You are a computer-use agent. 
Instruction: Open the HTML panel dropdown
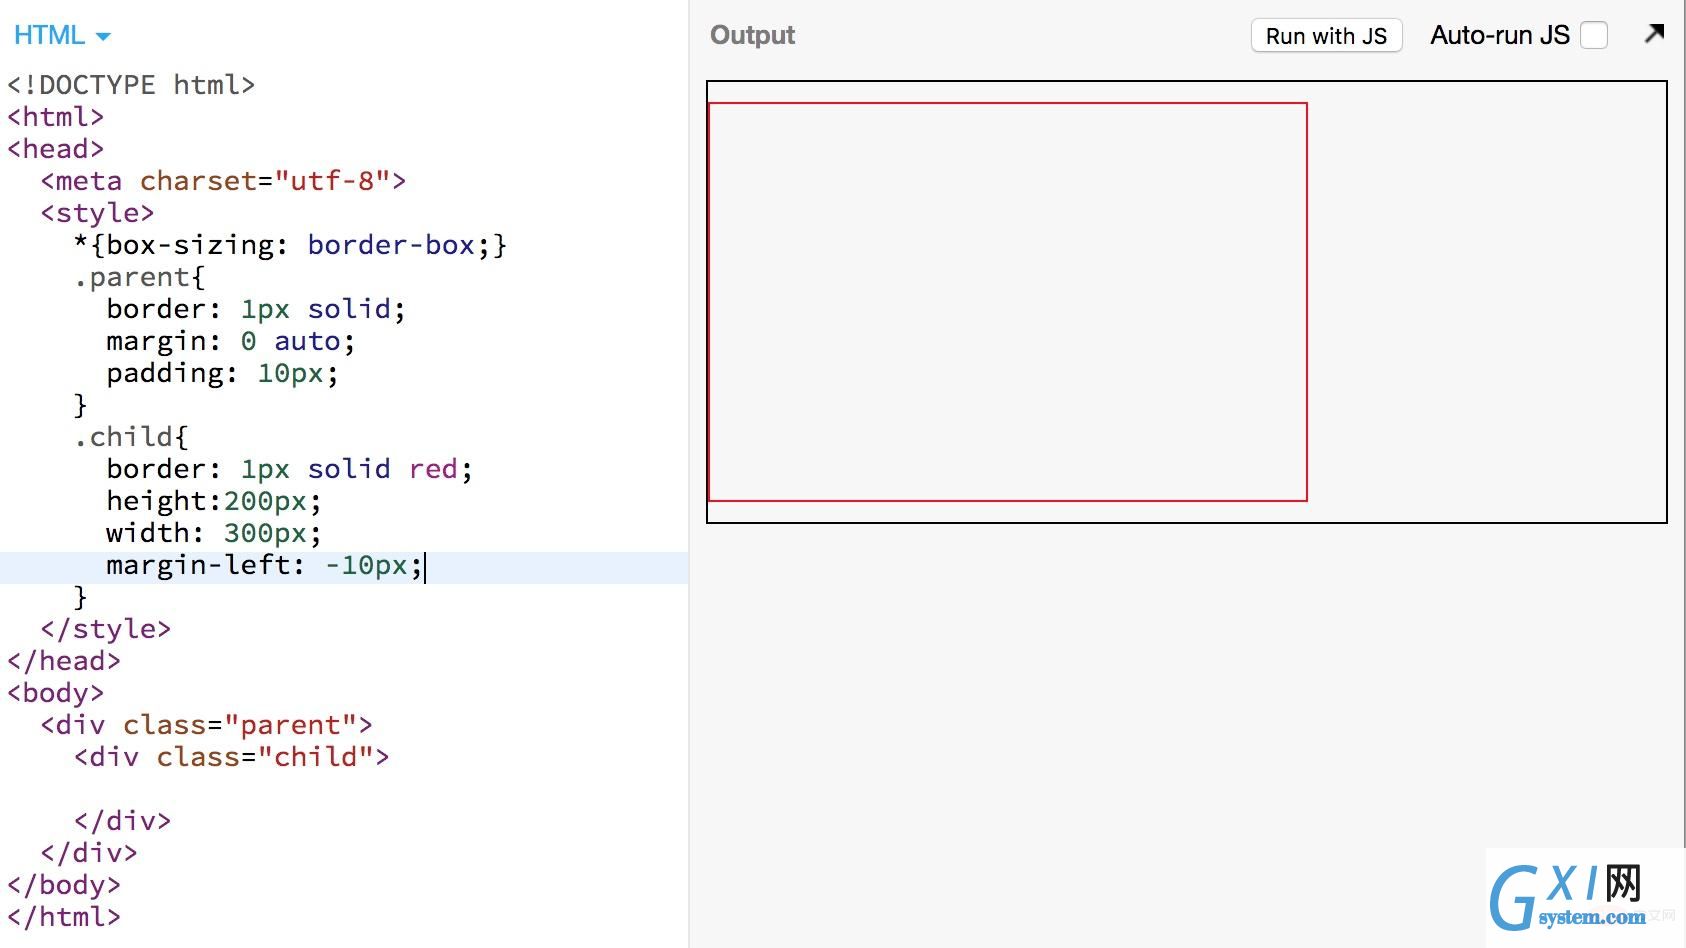point(62,35)
